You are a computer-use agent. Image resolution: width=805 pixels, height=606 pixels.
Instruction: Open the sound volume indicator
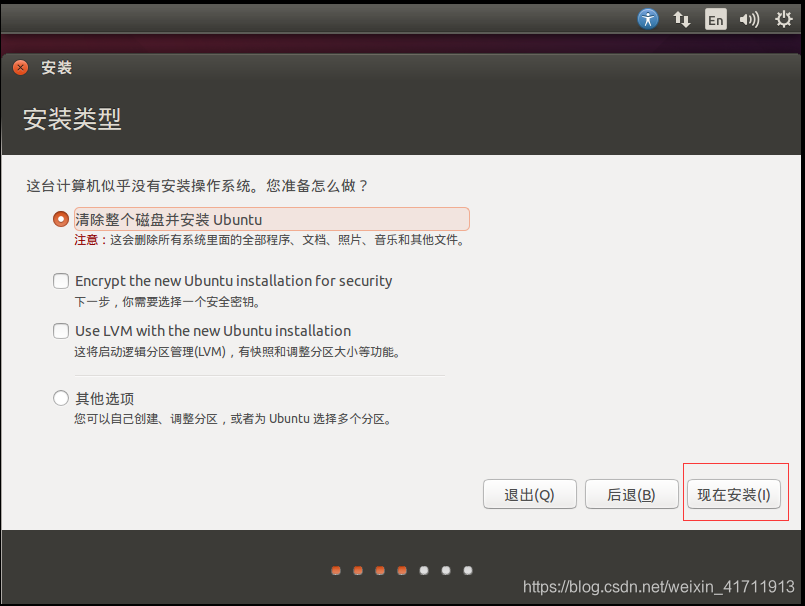pos(749,20)
